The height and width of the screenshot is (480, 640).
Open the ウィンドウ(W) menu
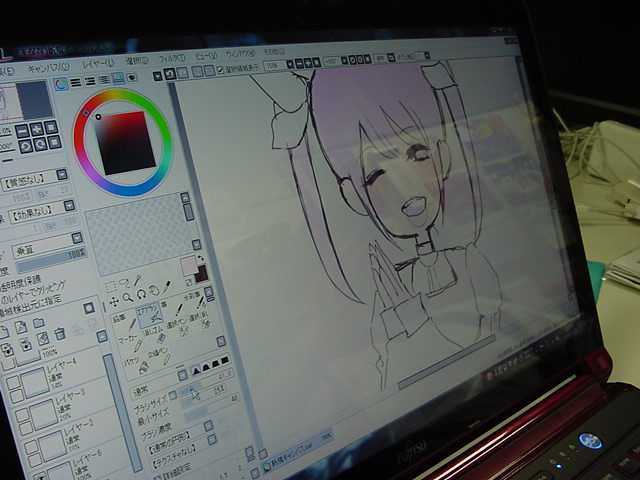click(x=240, y=53)
